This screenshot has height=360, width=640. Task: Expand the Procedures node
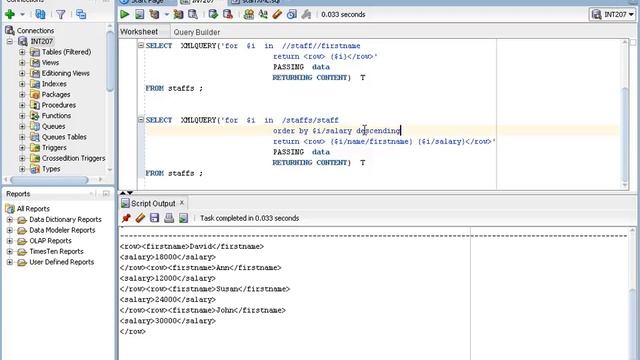click(x=22, y=105)
